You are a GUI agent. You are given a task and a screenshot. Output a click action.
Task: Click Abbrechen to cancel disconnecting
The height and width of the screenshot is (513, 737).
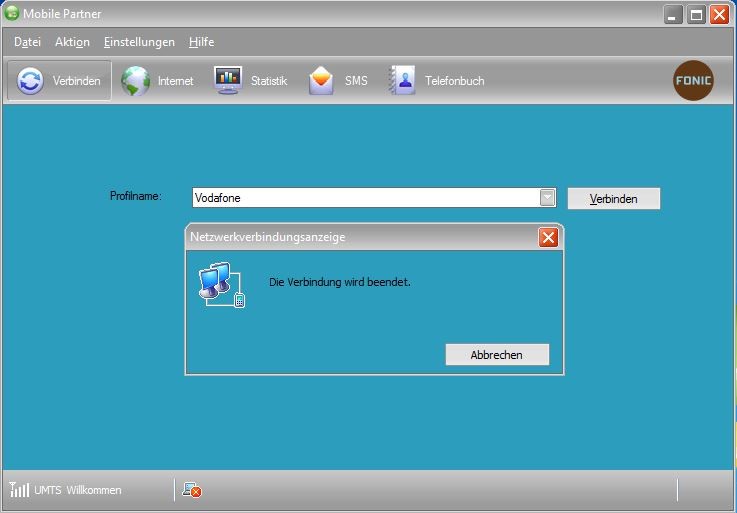coord(497,355)
